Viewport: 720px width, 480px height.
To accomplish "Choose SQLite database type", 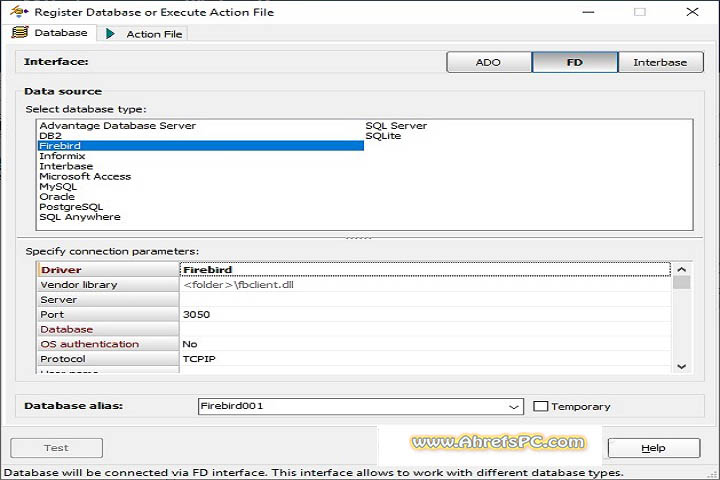I will click(x=383, y=136).
